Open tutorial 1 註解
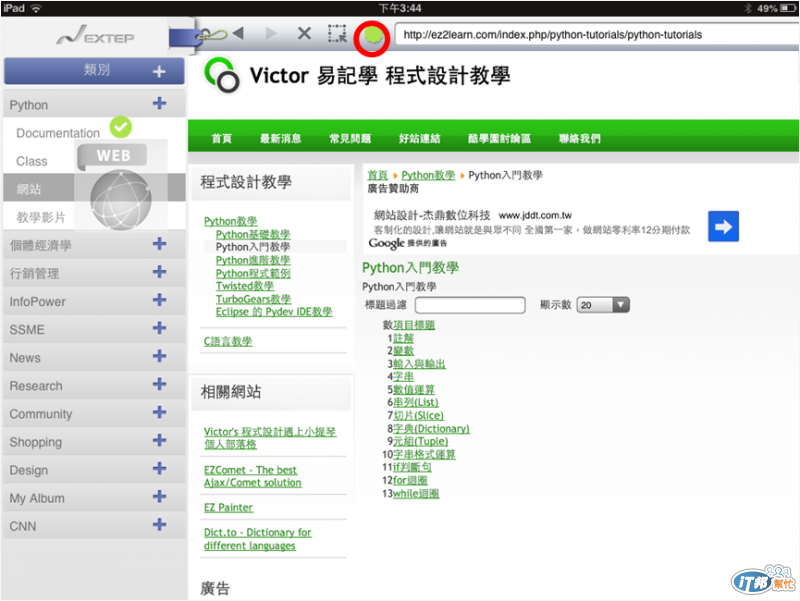 click(404, 338)
